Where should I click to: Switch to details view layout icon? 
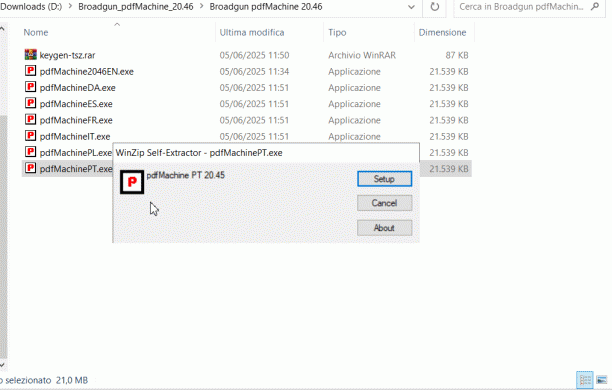585,380
